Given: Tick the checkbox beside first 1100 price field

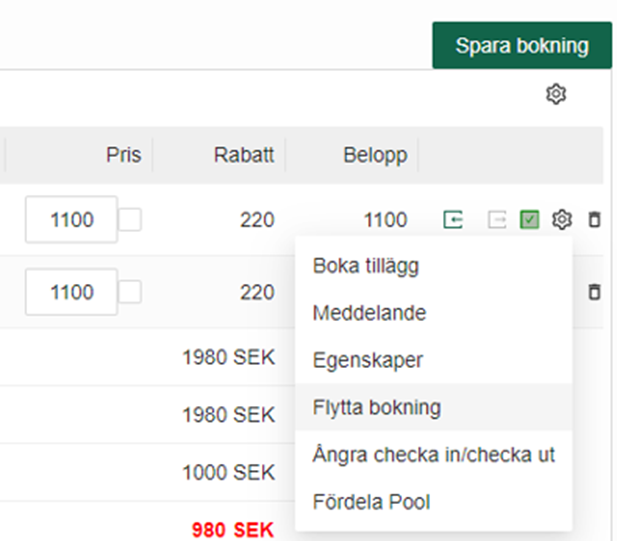Looking at the screenshot, I should (x=130, y=220).
